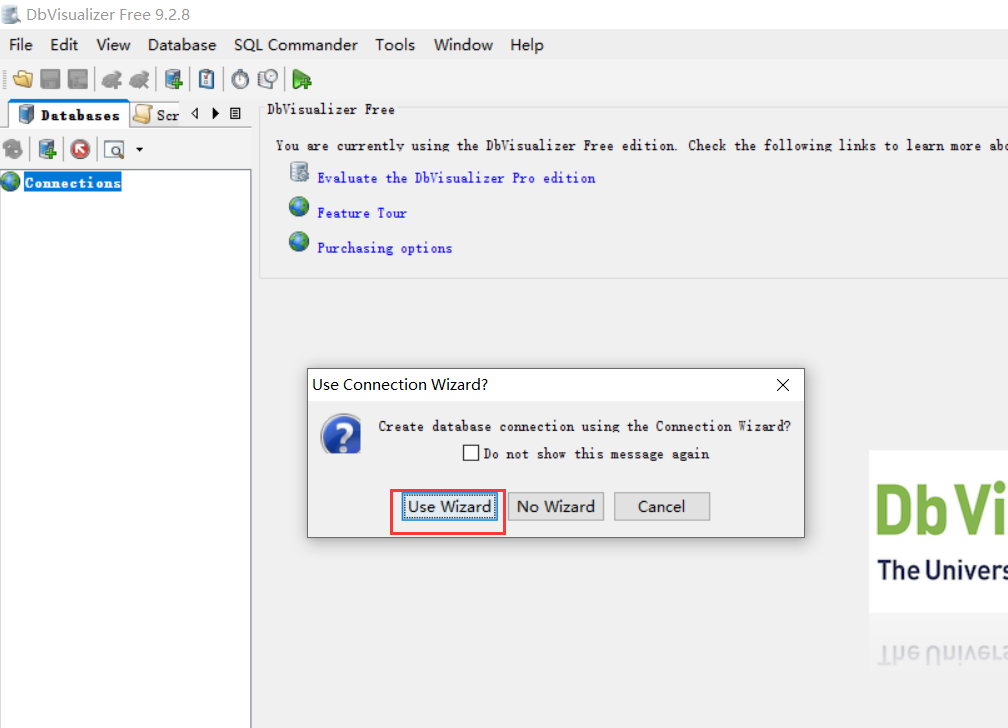Image resolution: width=1008 pixels, height=728 pixels.
Task: Start a new SQL Commander with the green play icon
Action: [x=300, y=79]
